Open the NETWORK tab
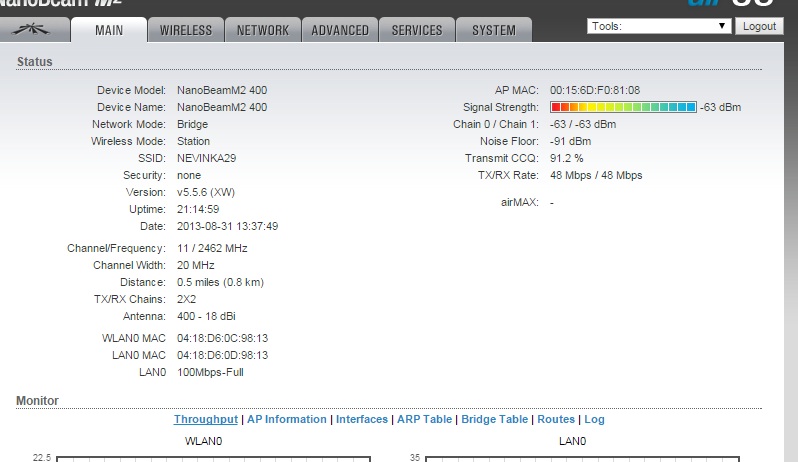Viewport: 798px width, 462px height. (263, 30)
